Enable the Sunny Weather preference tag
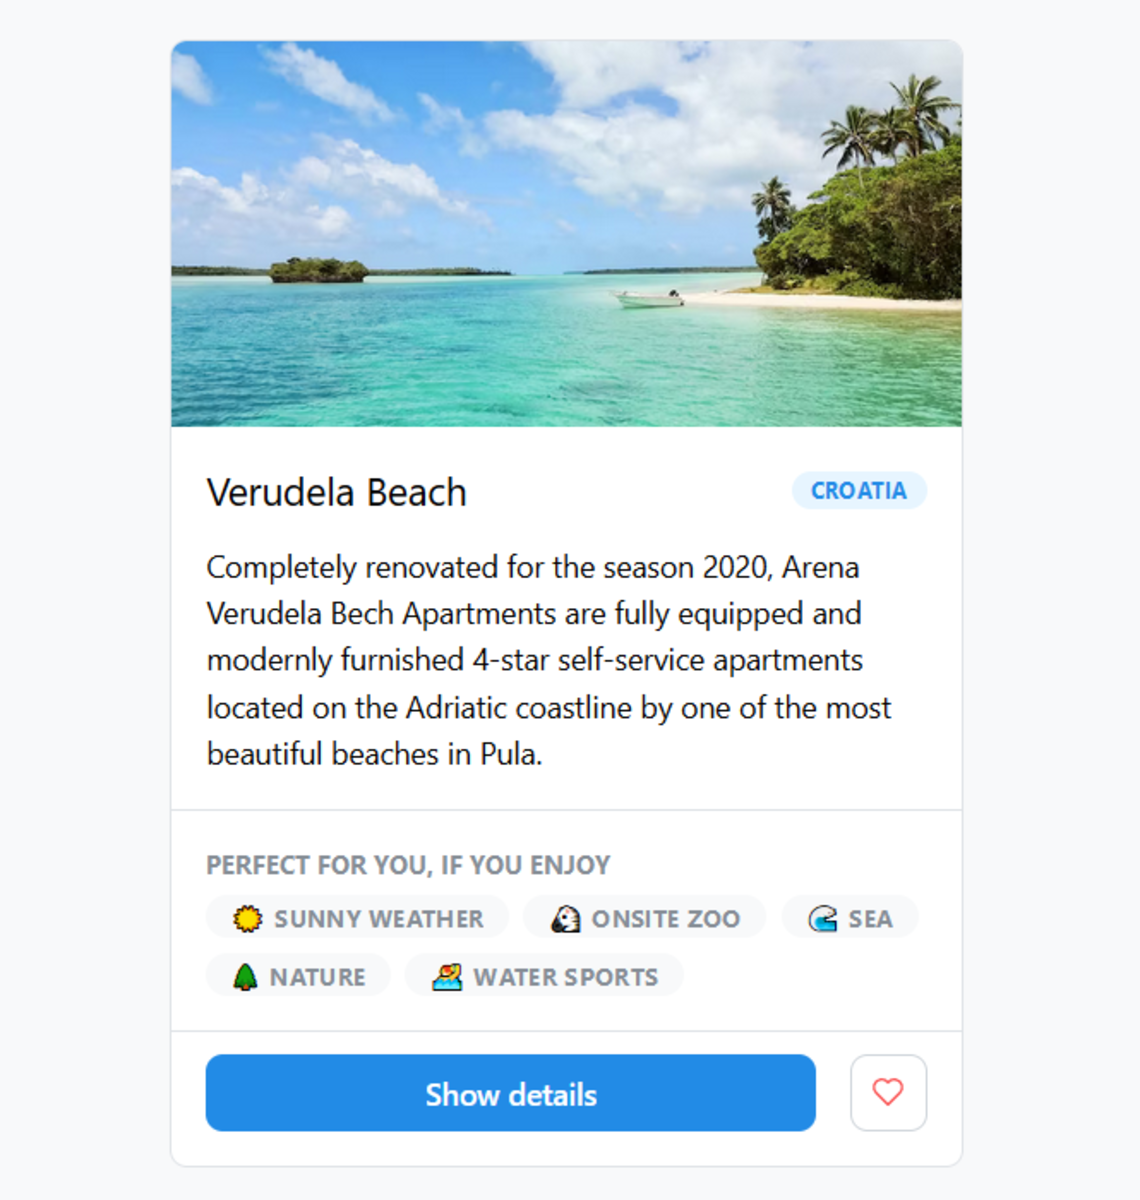Screen dimensions: 1140x1200 (356, 918)
